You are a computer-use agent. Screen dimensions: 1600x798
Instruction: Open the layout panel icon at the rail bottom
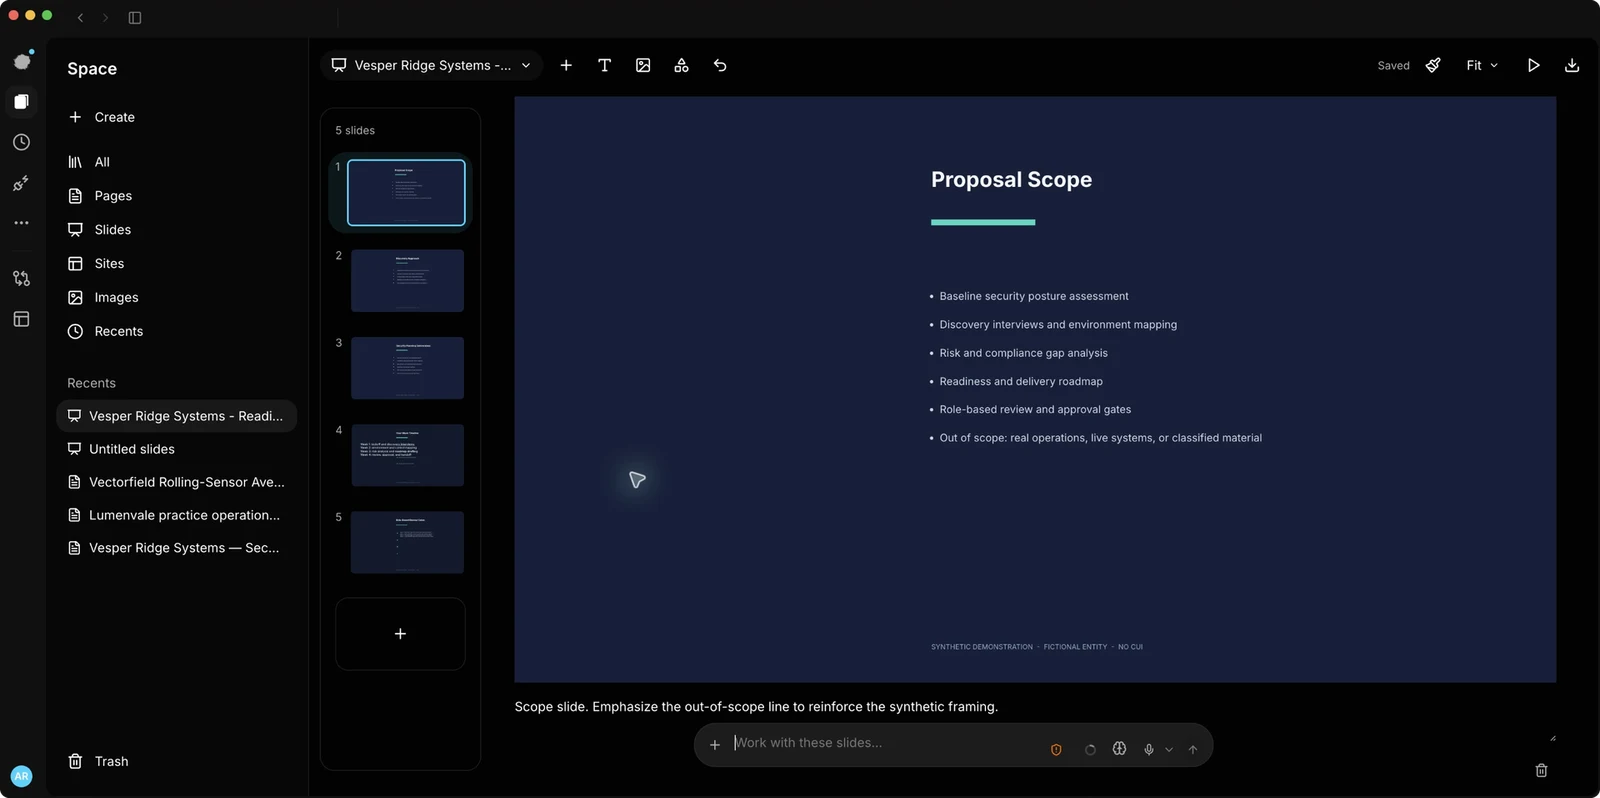tap(21, 319)
